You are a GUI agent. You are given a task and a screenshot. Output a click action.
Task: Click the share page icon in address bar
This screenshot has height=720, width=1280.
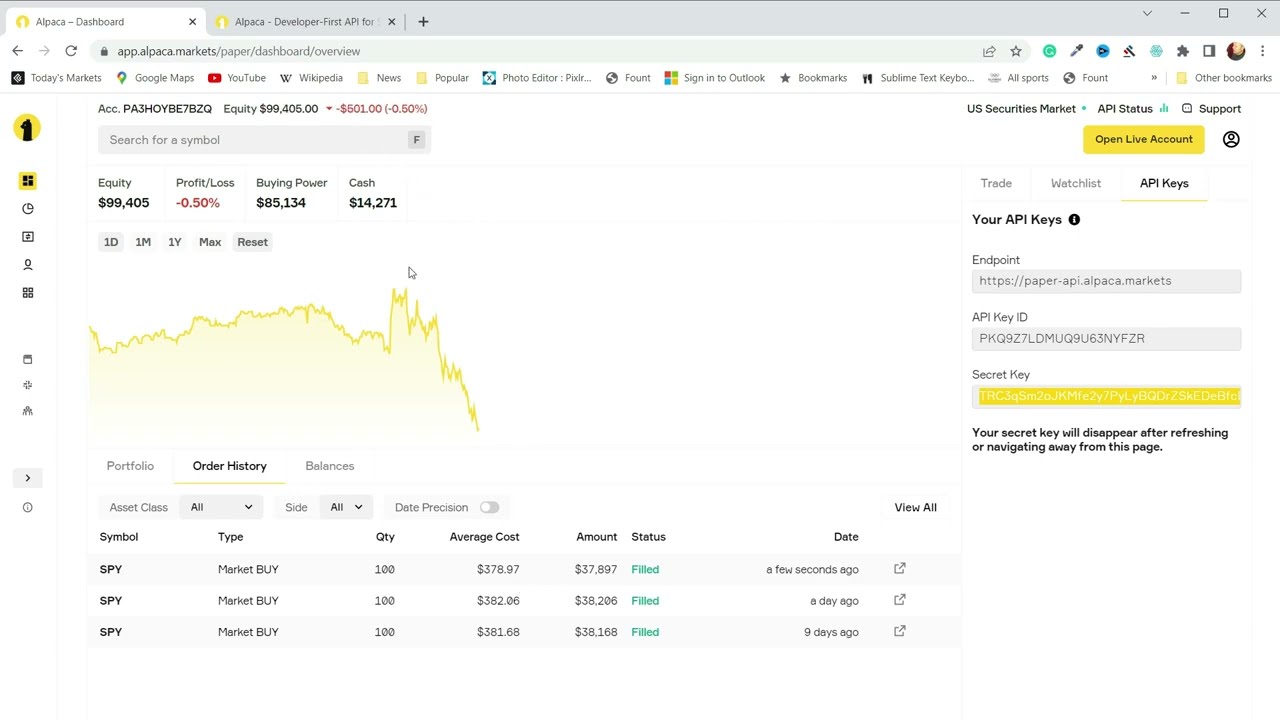[989, 51]
